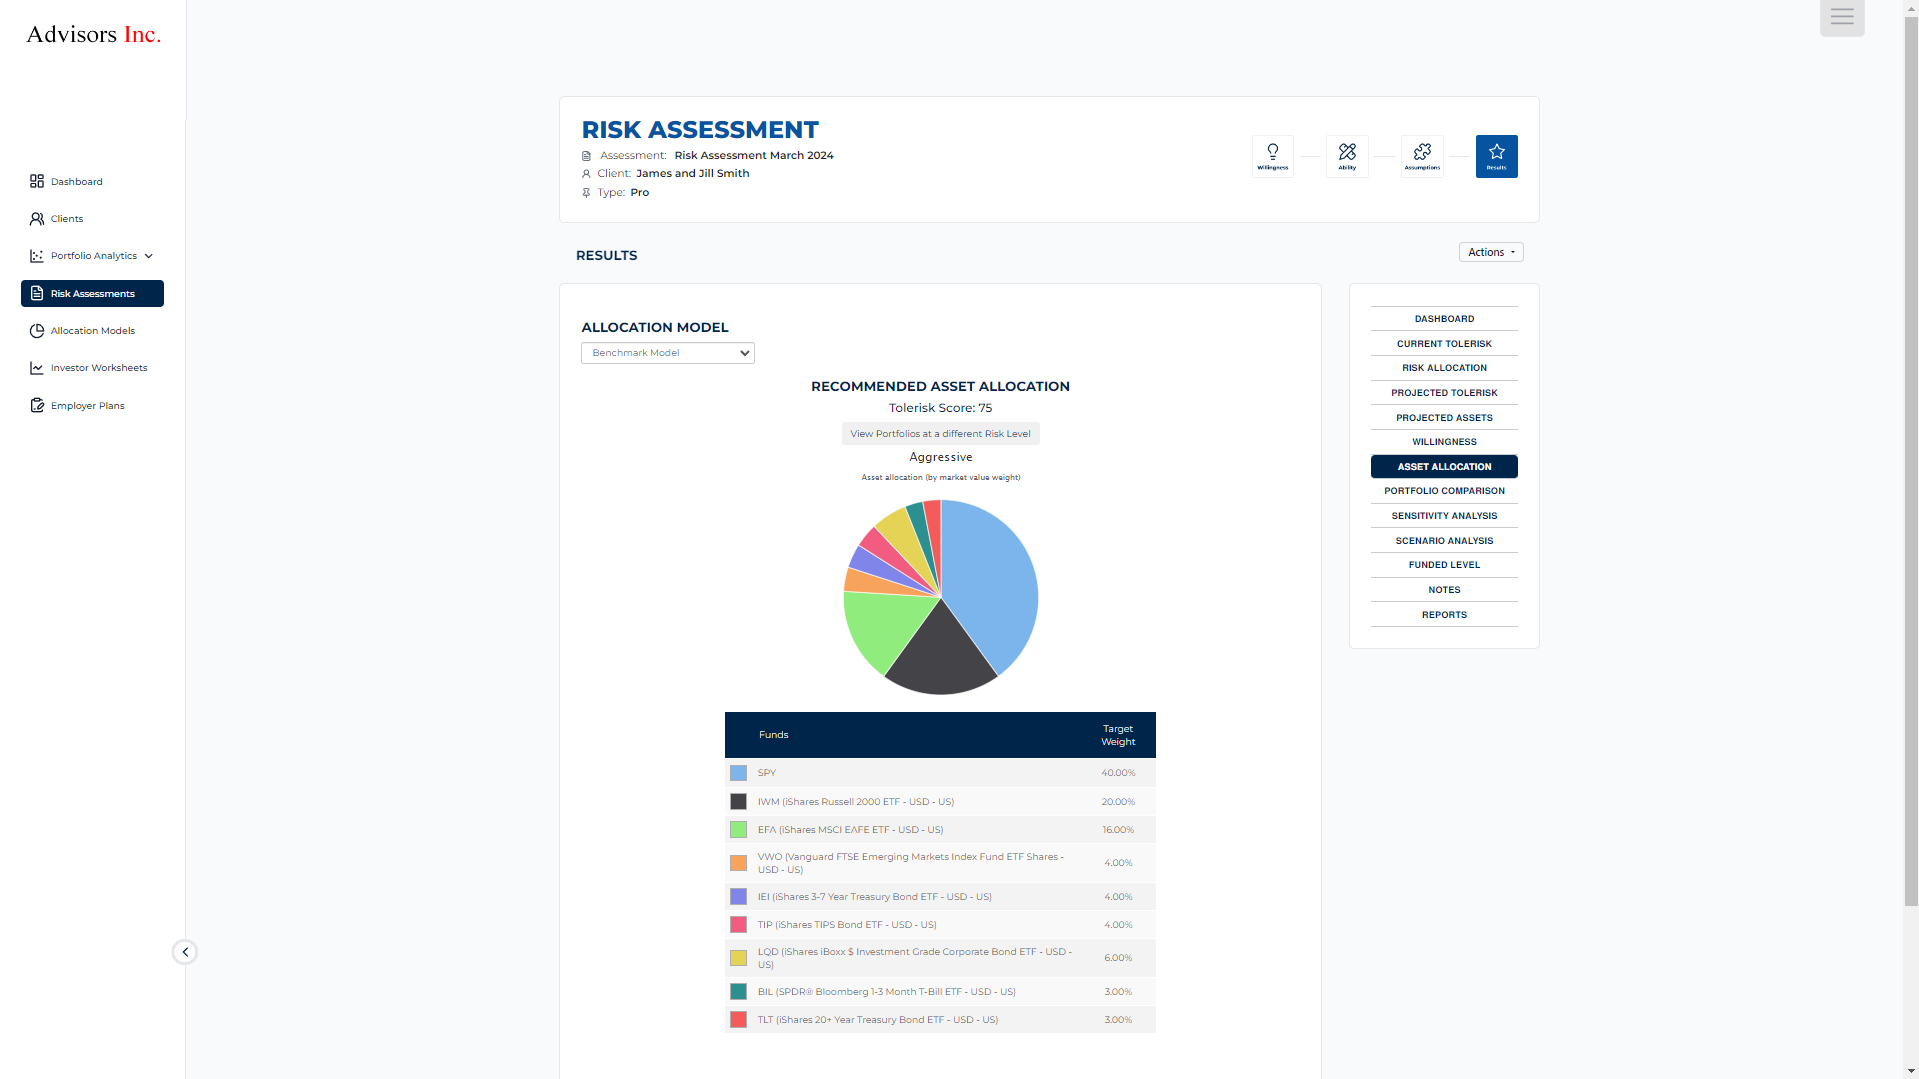Open Employer Plans sidebar icon
1919x1079 pixels.
[37, 405]
